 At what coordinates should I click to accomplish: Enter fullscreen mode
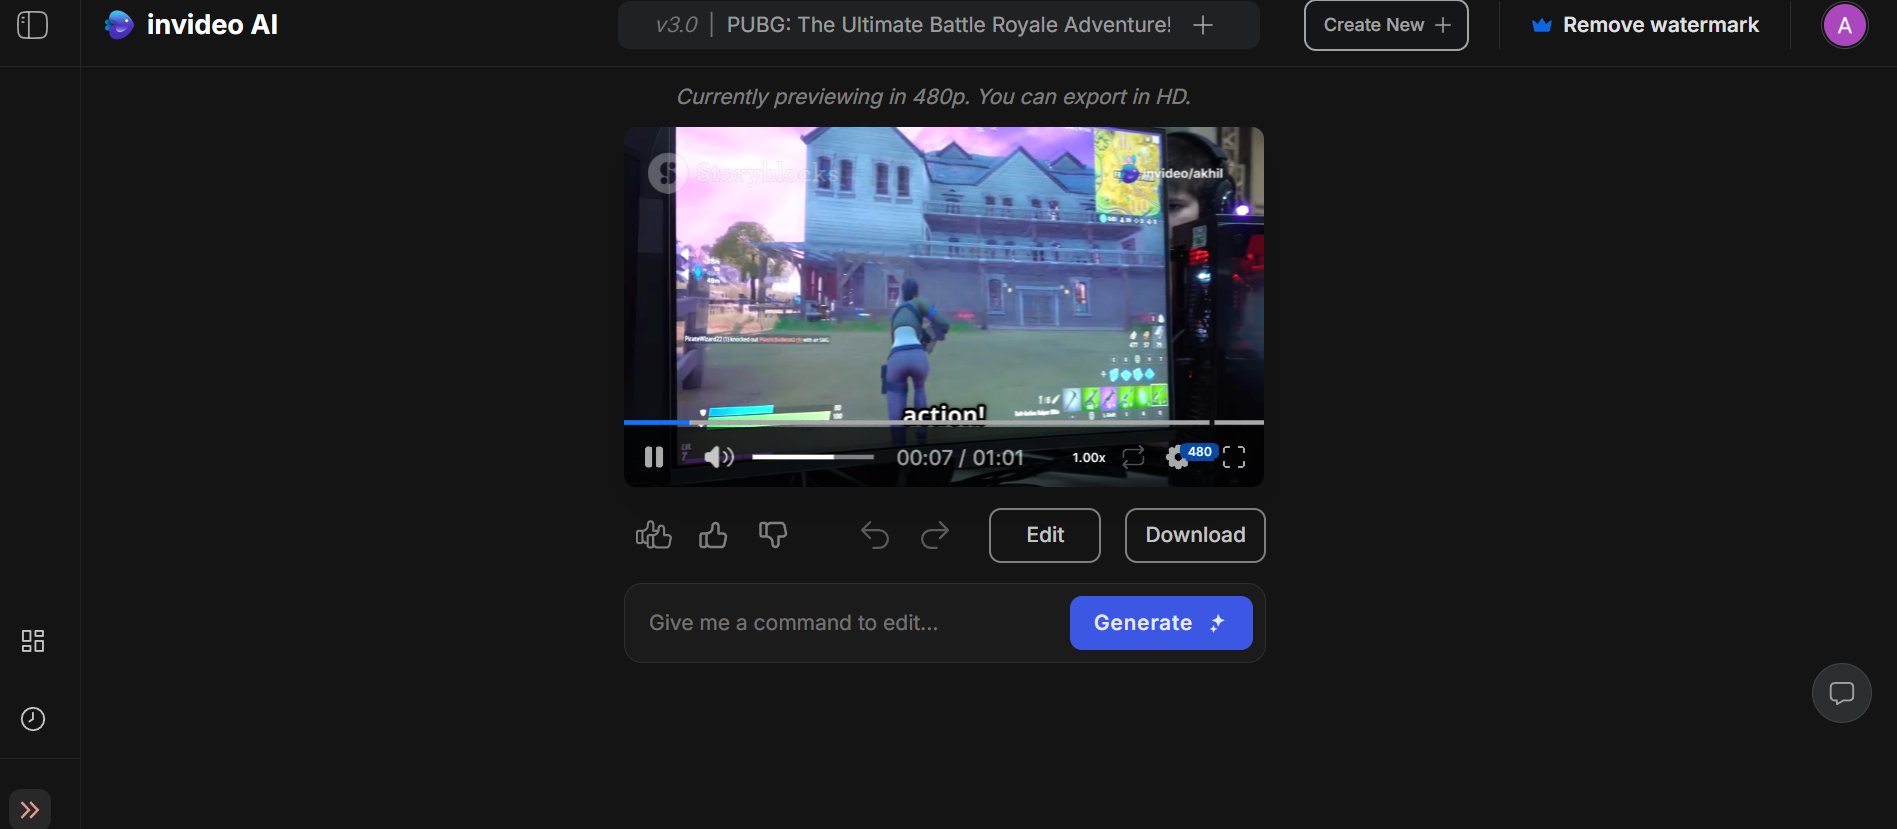[1234, 457]
